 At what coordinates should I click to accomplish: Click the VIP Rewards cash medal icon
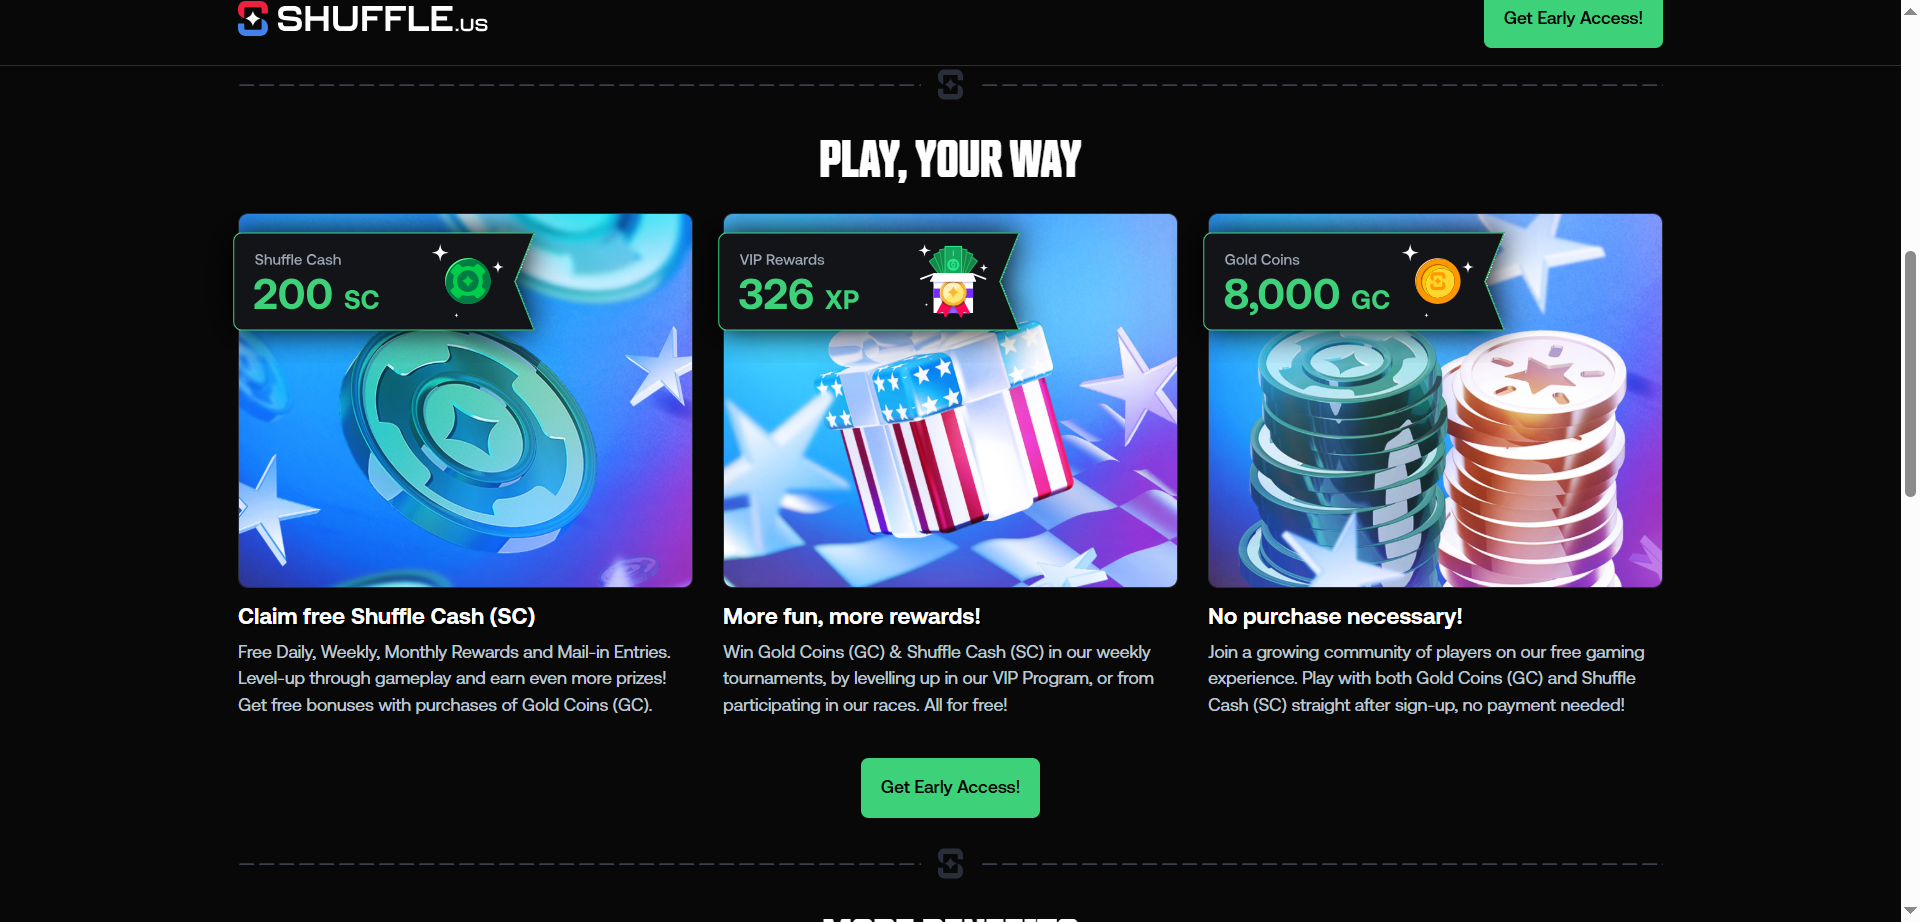tap(953, 281)
